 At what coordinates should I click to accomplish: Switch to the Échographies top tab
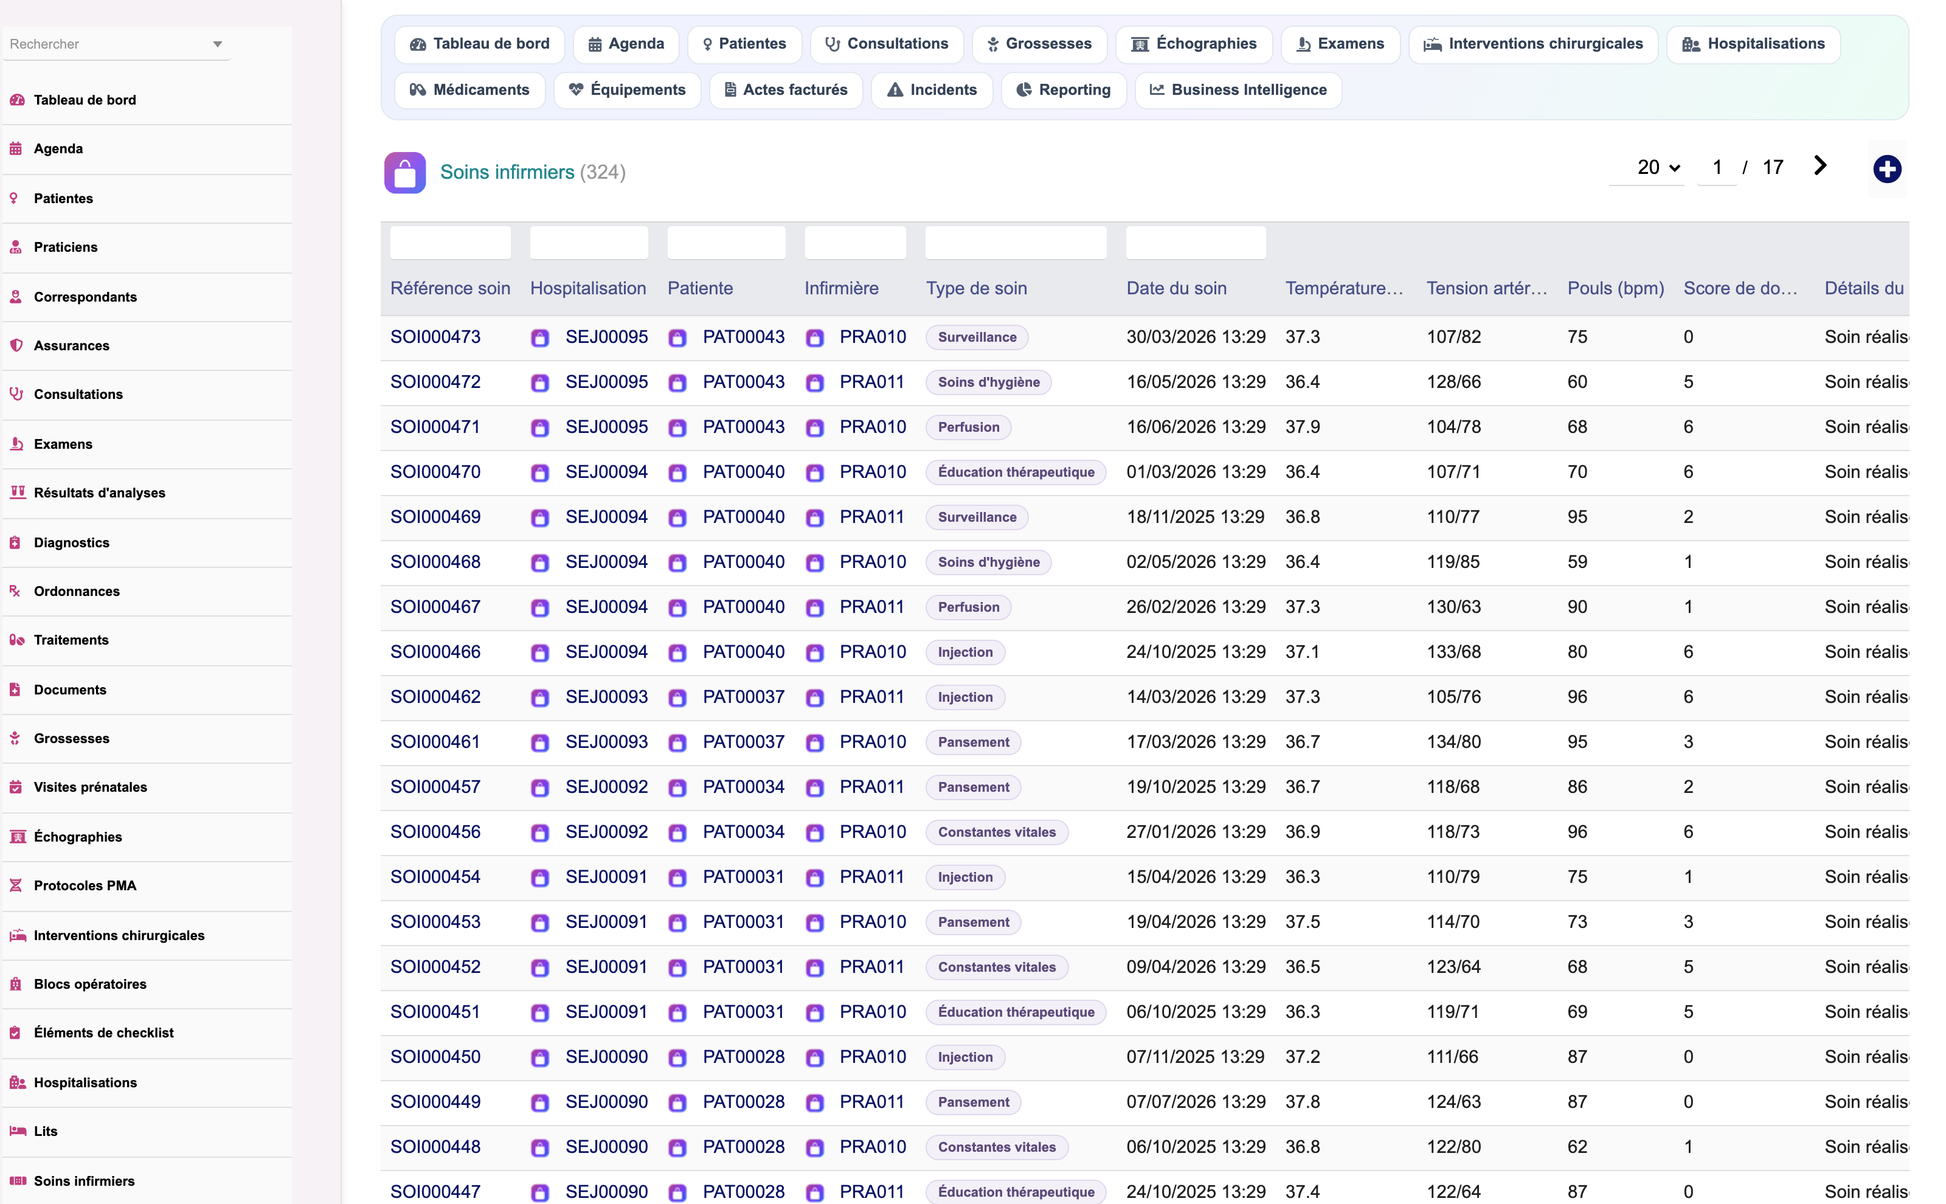(1194, 44)
